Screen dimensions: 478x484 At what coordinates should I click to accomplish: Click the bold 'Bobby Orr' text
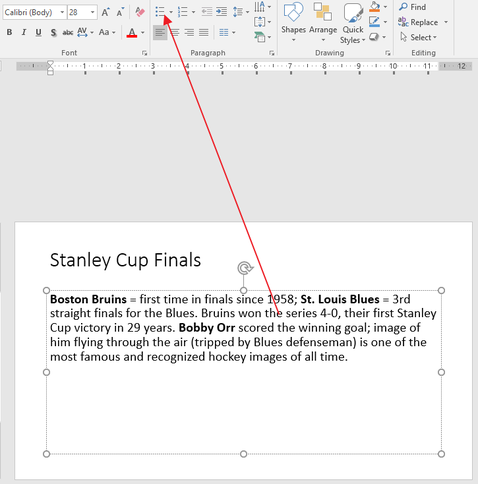point(207,328)
